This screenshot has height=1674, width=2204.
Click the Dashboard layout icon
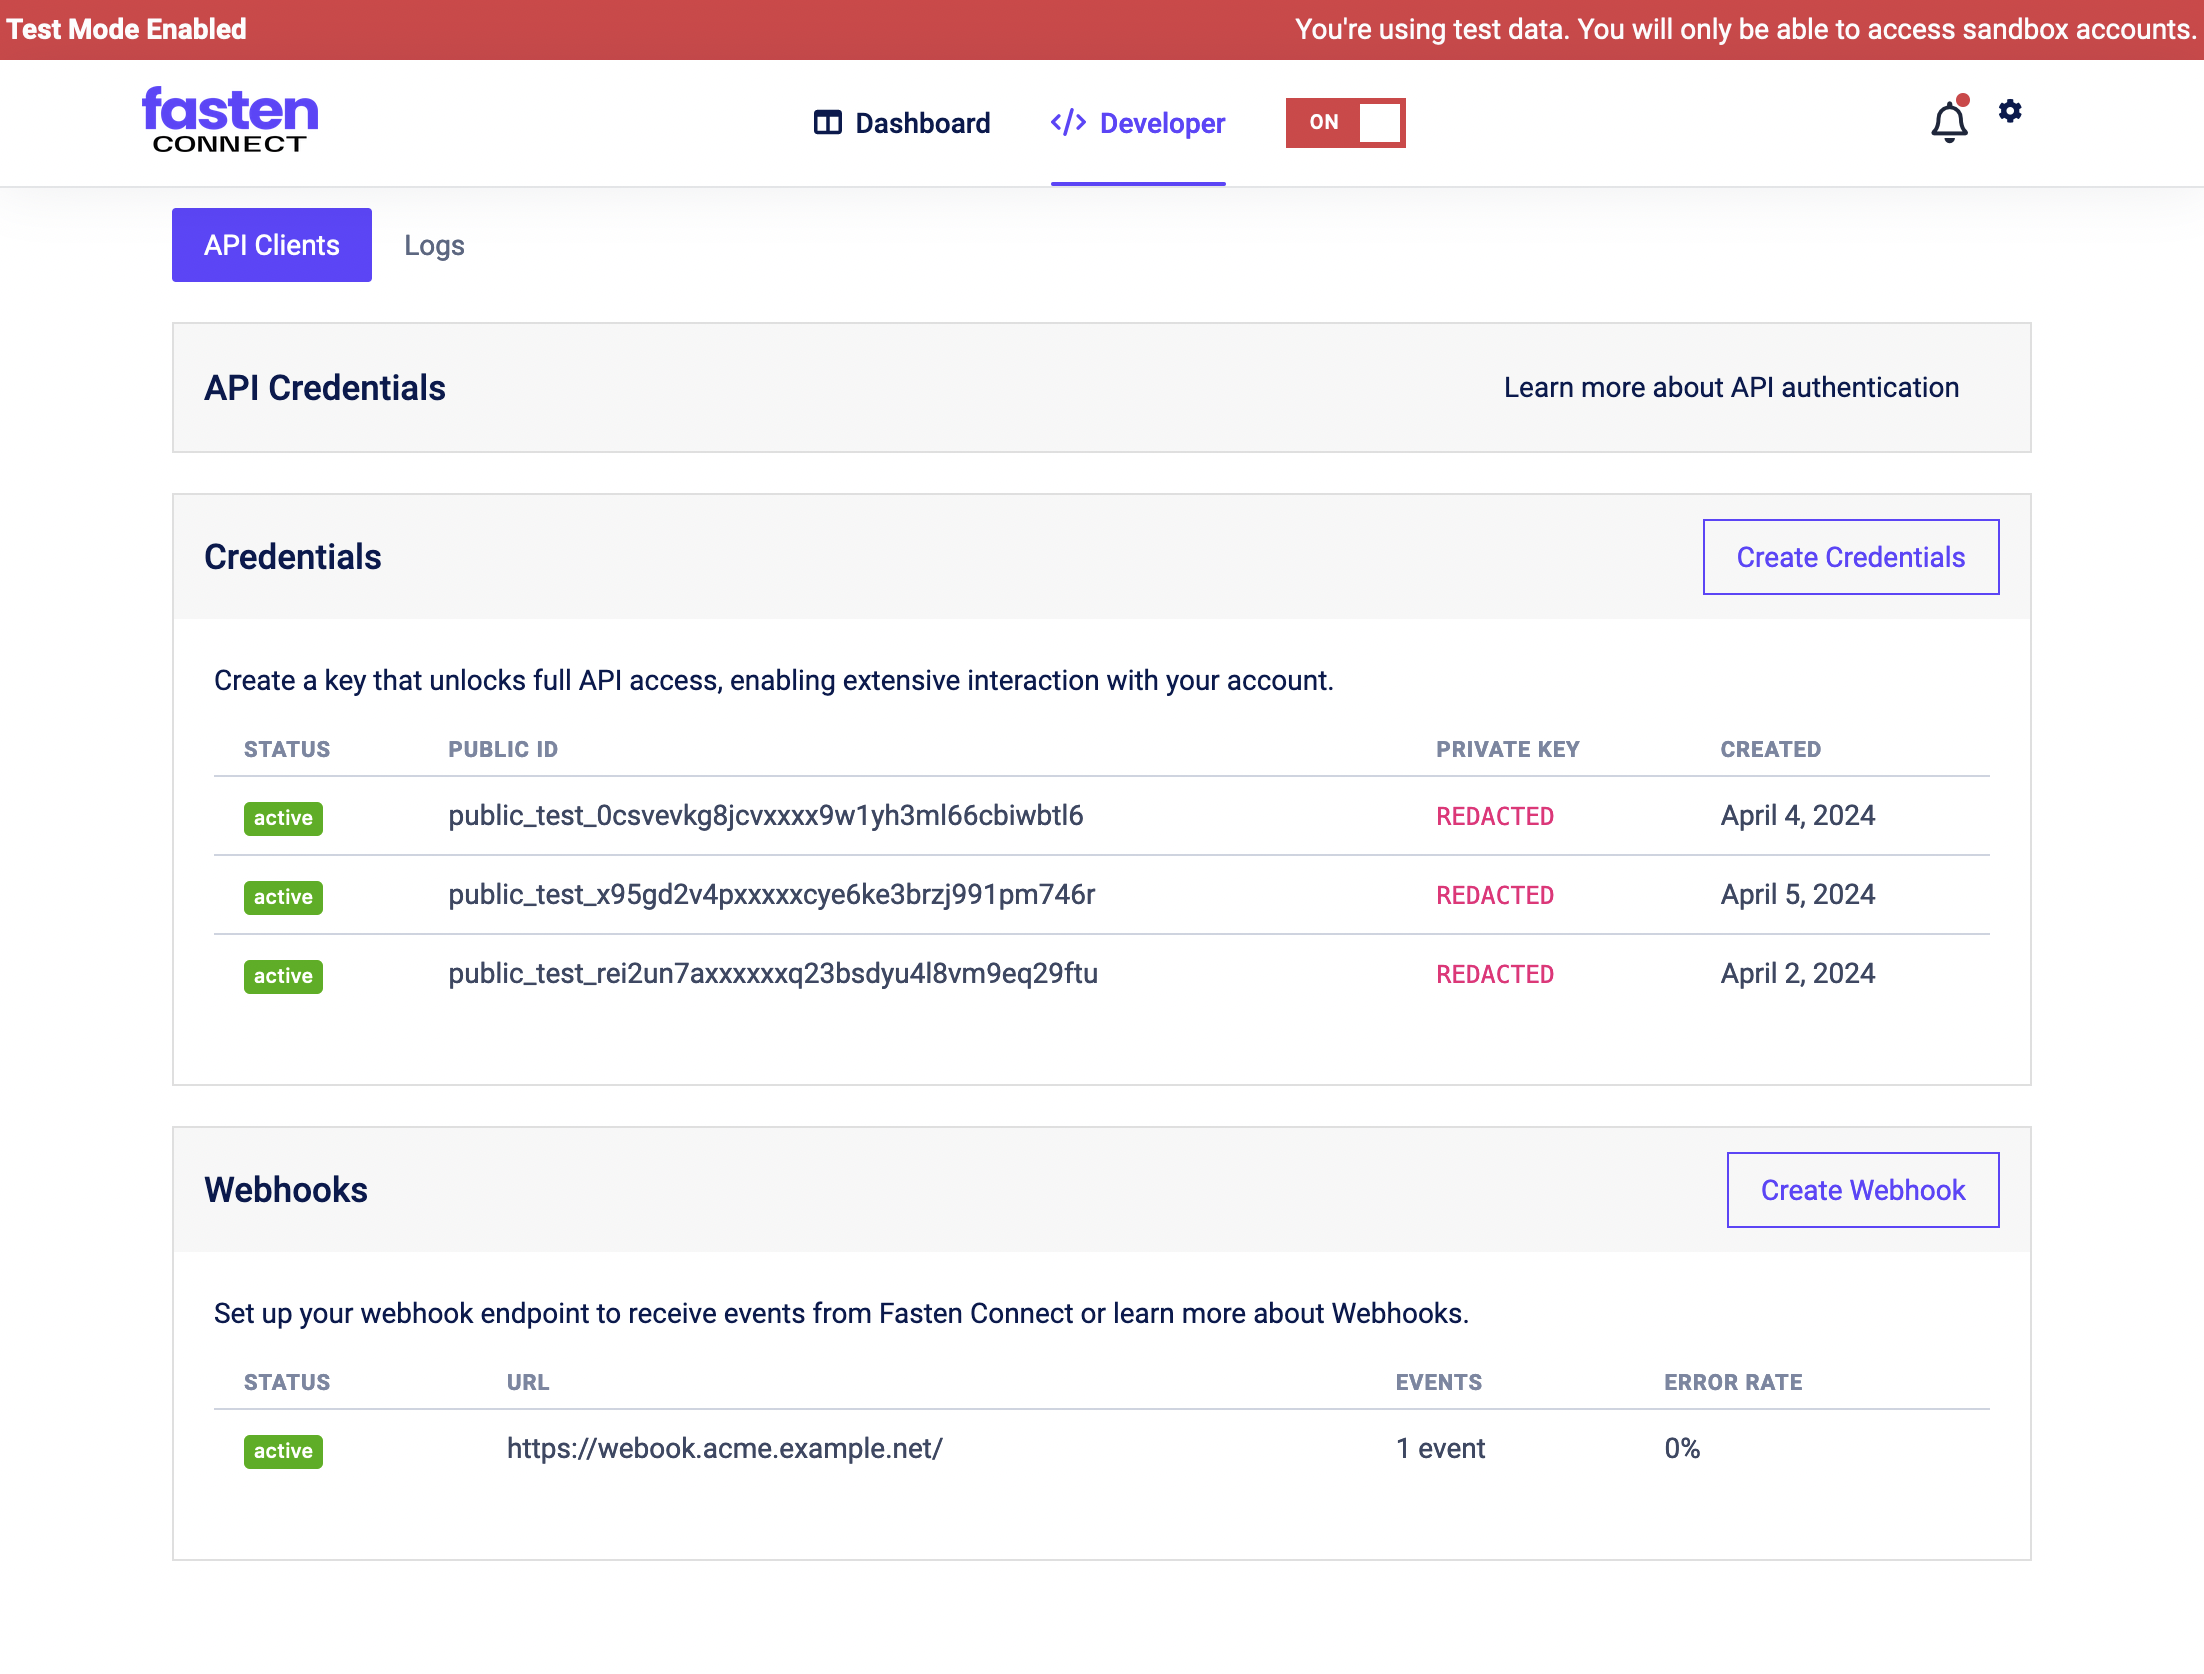pyautogui.click(x=828, y=123)
